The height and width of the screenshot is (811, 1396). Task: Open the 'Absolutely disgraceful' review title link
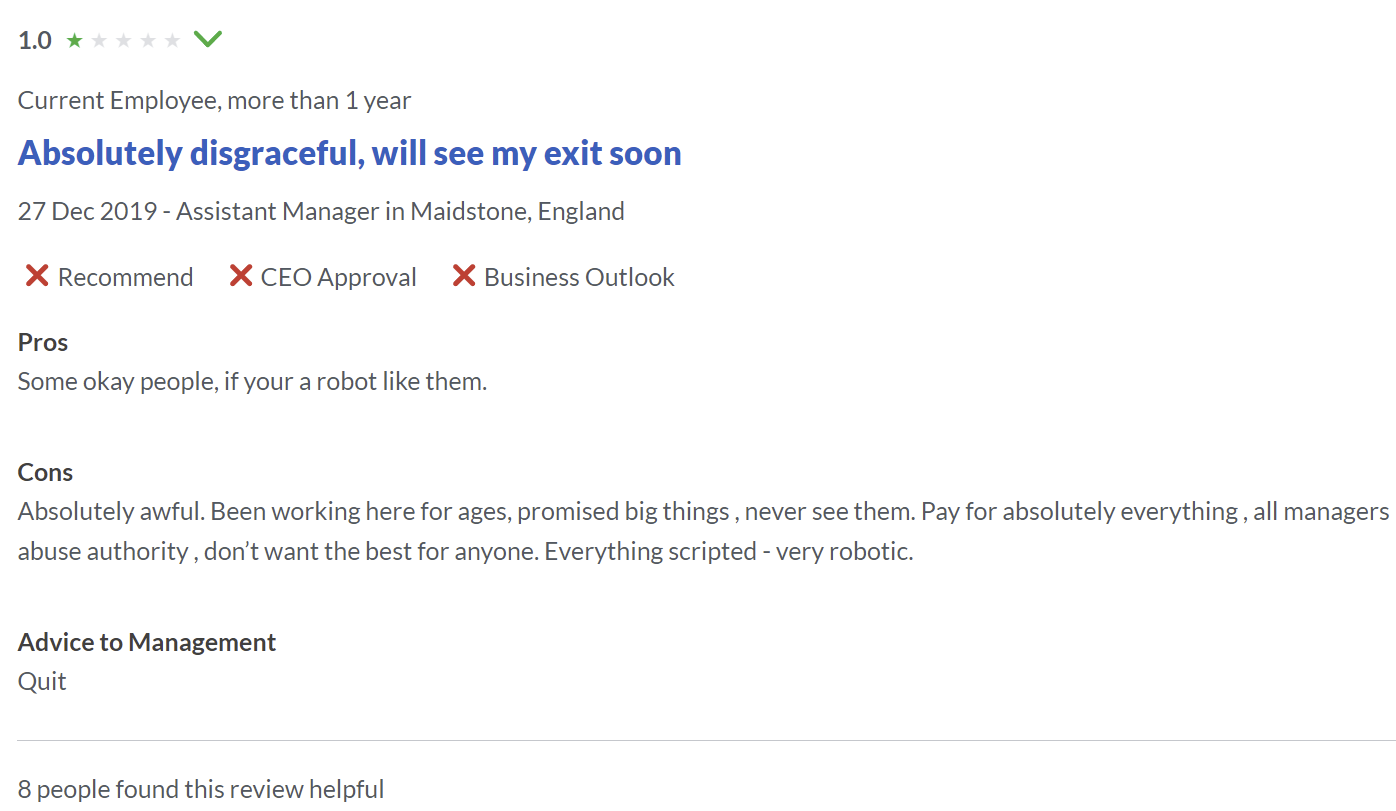tap(350, 153)
